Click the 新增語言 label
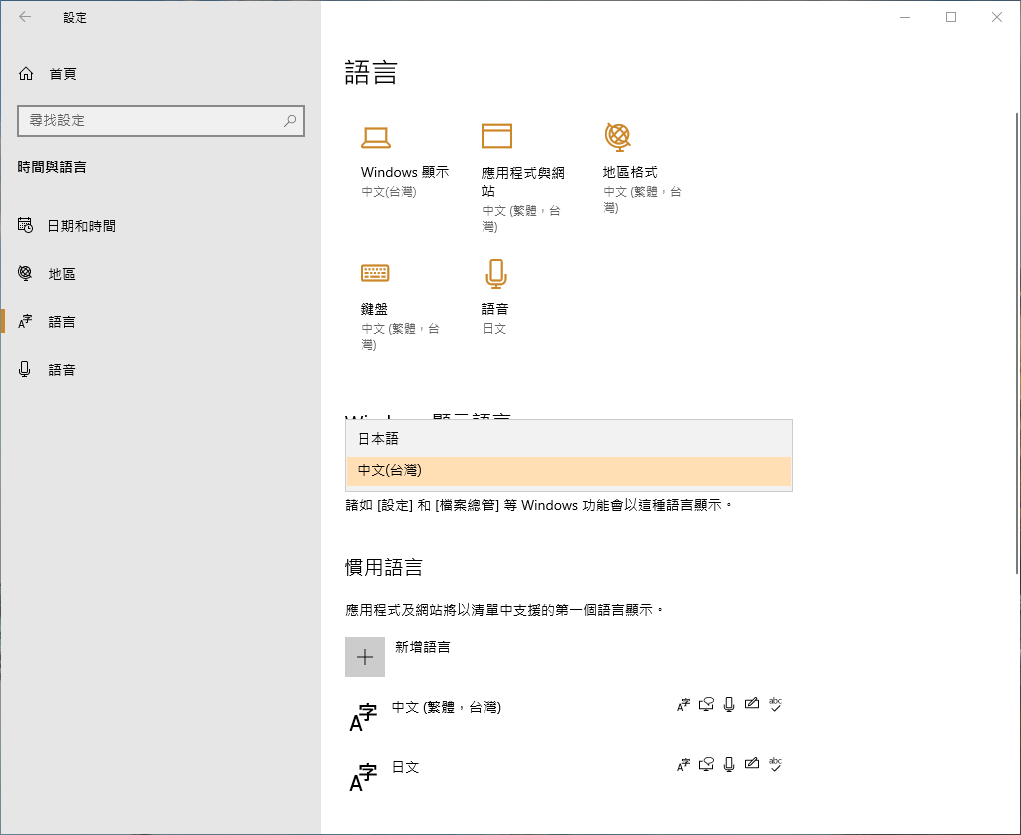Viewport: 1021px width, 835px height. (422, 647)
